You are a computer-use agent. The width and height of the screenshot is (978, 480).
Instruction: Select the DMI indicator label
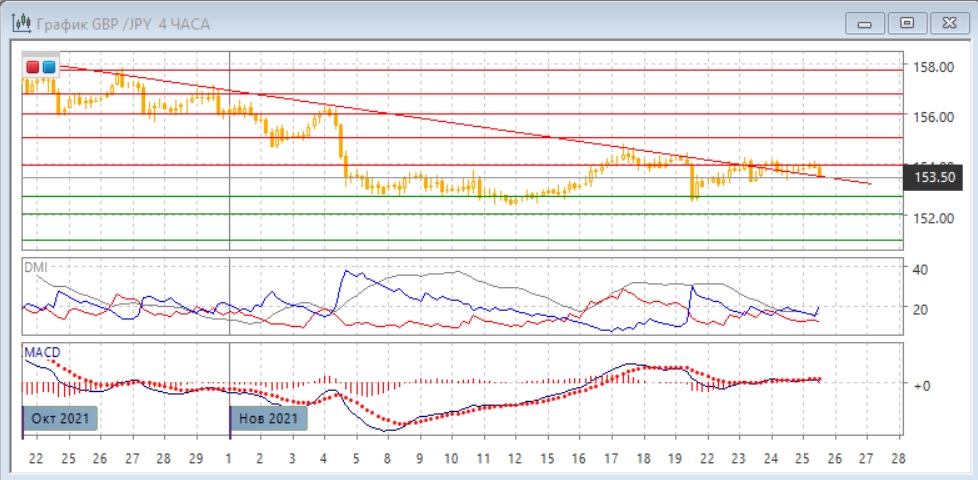[x=36, y=269]
